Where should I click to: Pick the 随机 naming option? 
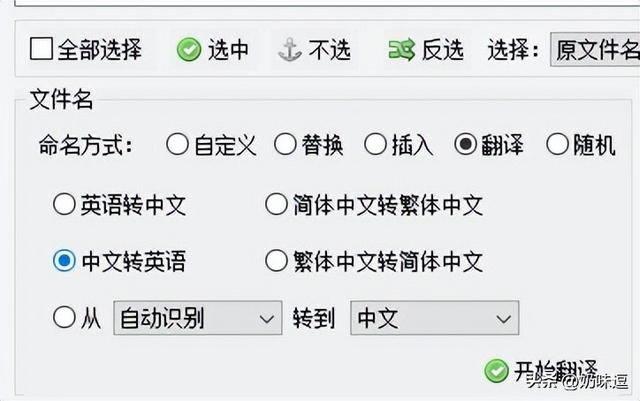click(557, 145)
